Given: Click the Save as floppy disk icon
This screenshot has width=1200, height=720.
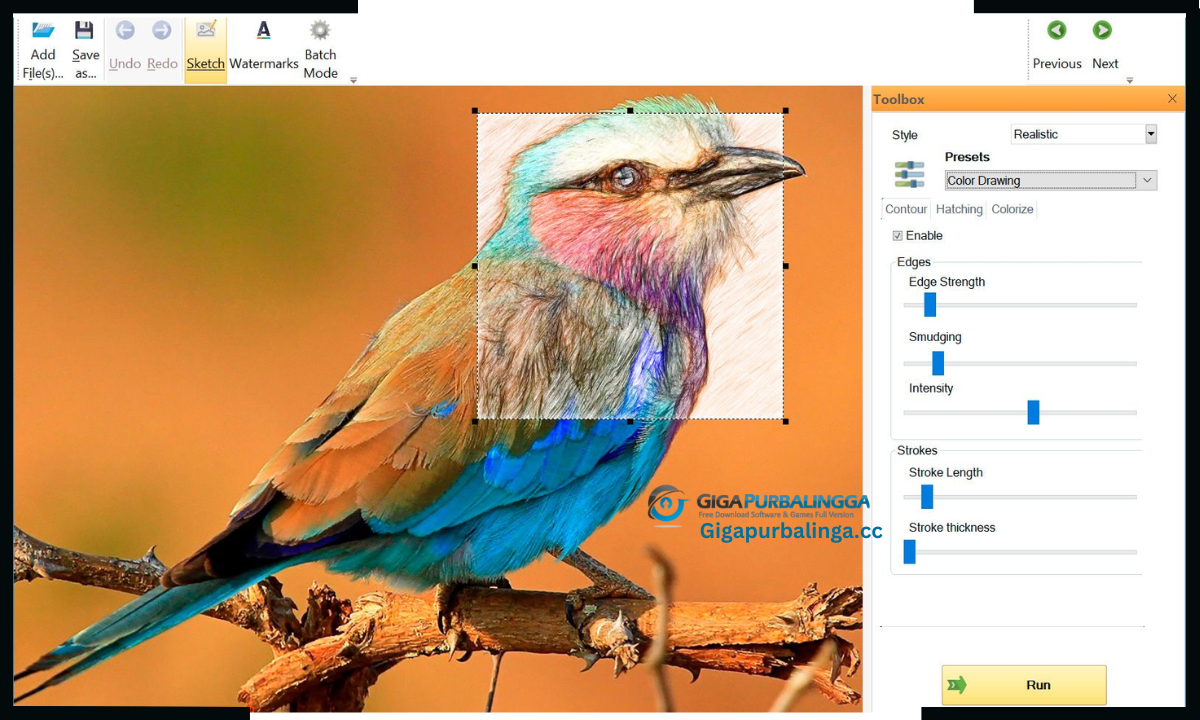Looking at the screenshot, I should 84,30.
